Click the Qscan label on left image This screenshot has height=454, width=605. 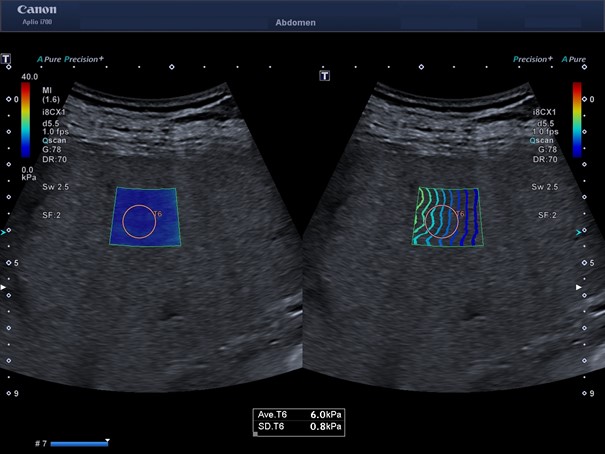pos(49,141)
